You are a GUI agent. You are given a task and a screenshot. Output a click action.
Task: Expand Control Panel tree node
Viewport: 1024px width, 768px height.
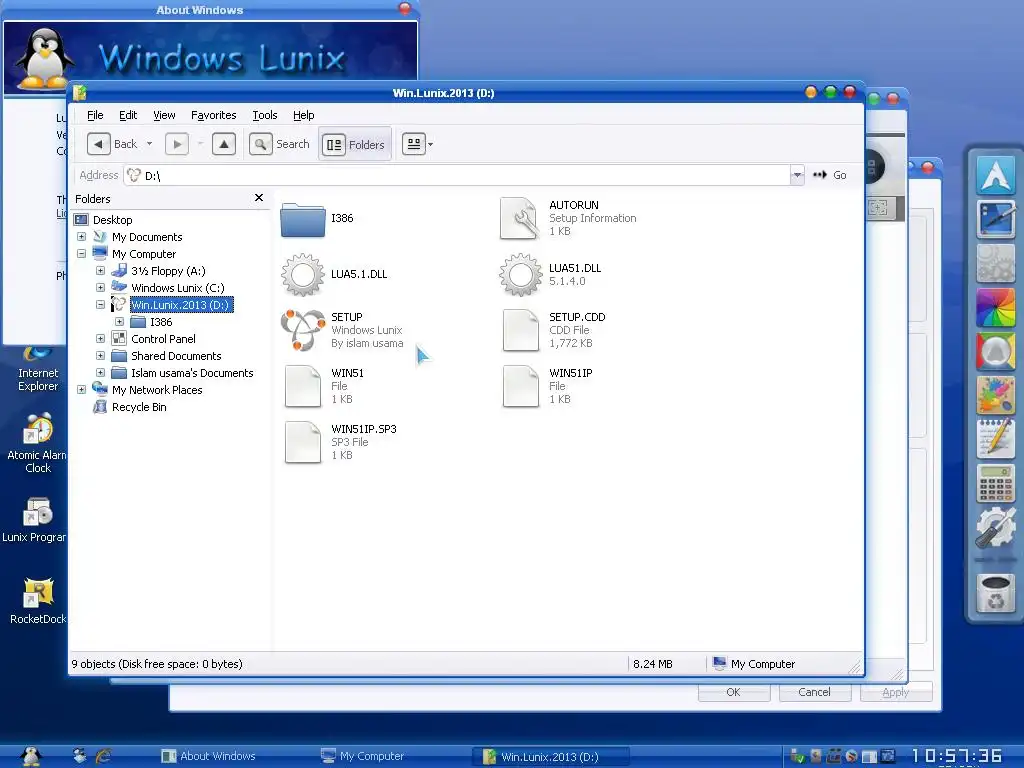101,339
